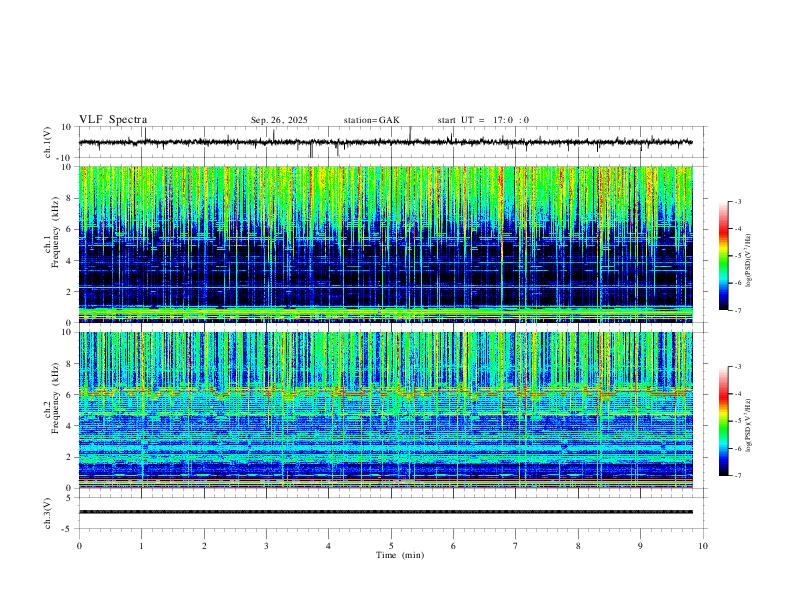Screen dimensions: 792x612
Task: Click the 'VLF Spectra' title text
Action: click(x=113, y=120)
